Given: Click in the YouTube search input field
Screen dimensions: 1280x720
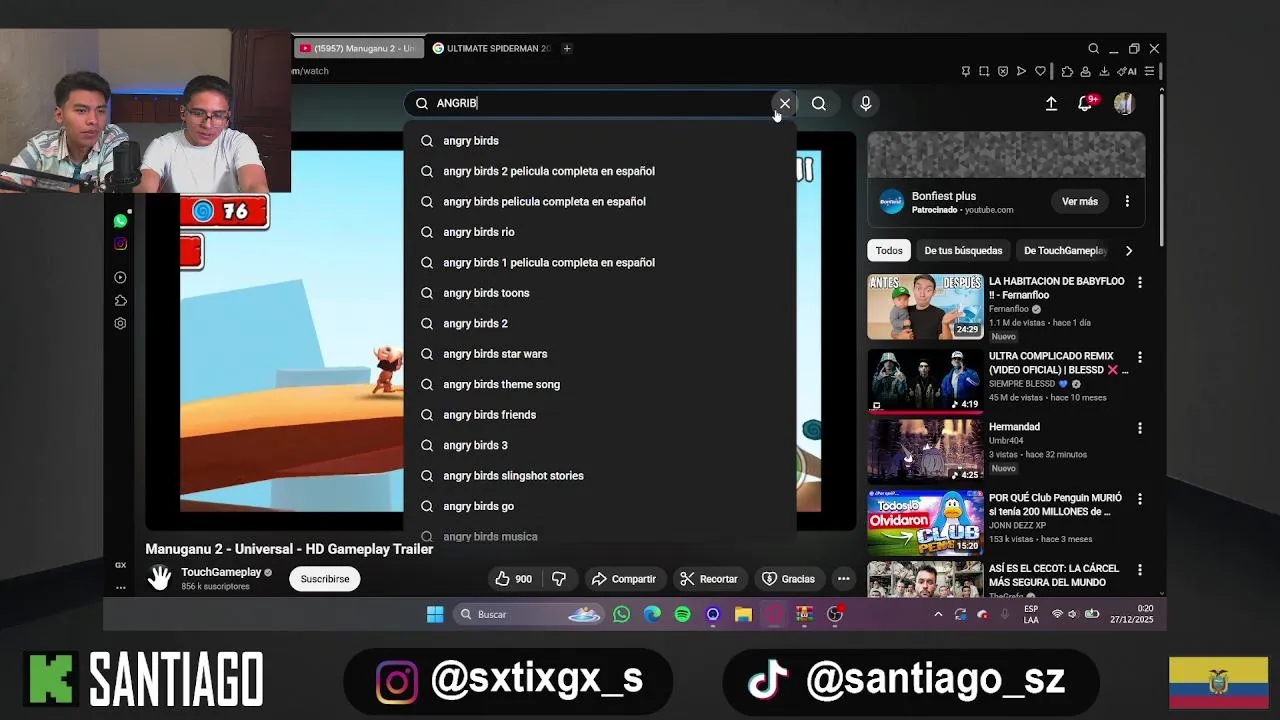Looking at the screenshot, I should [600, 103].
